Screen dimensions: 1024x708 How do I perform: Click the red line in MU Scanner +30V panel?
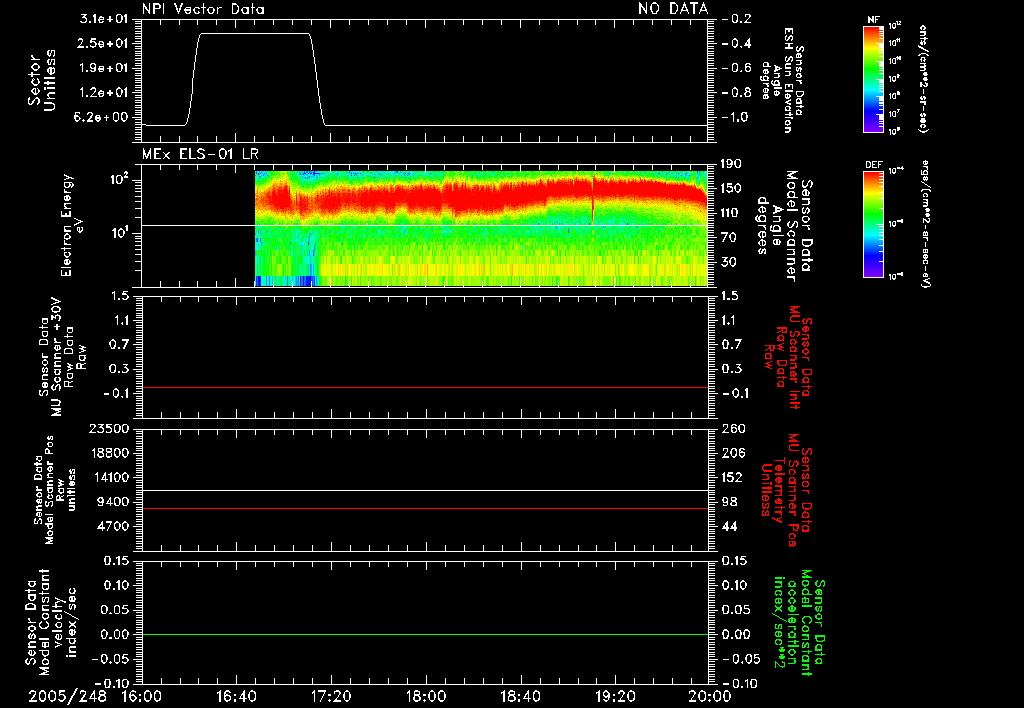425,387
